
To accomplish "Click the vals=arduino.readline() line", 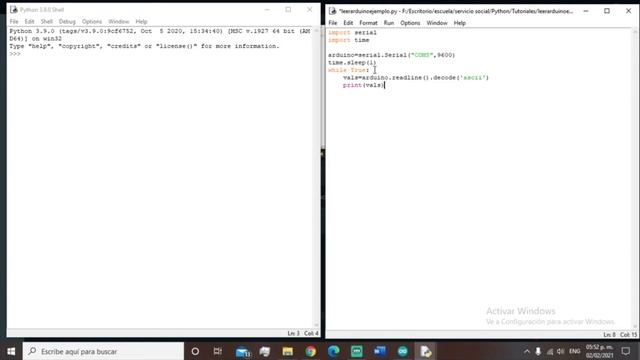I will 416,78.
